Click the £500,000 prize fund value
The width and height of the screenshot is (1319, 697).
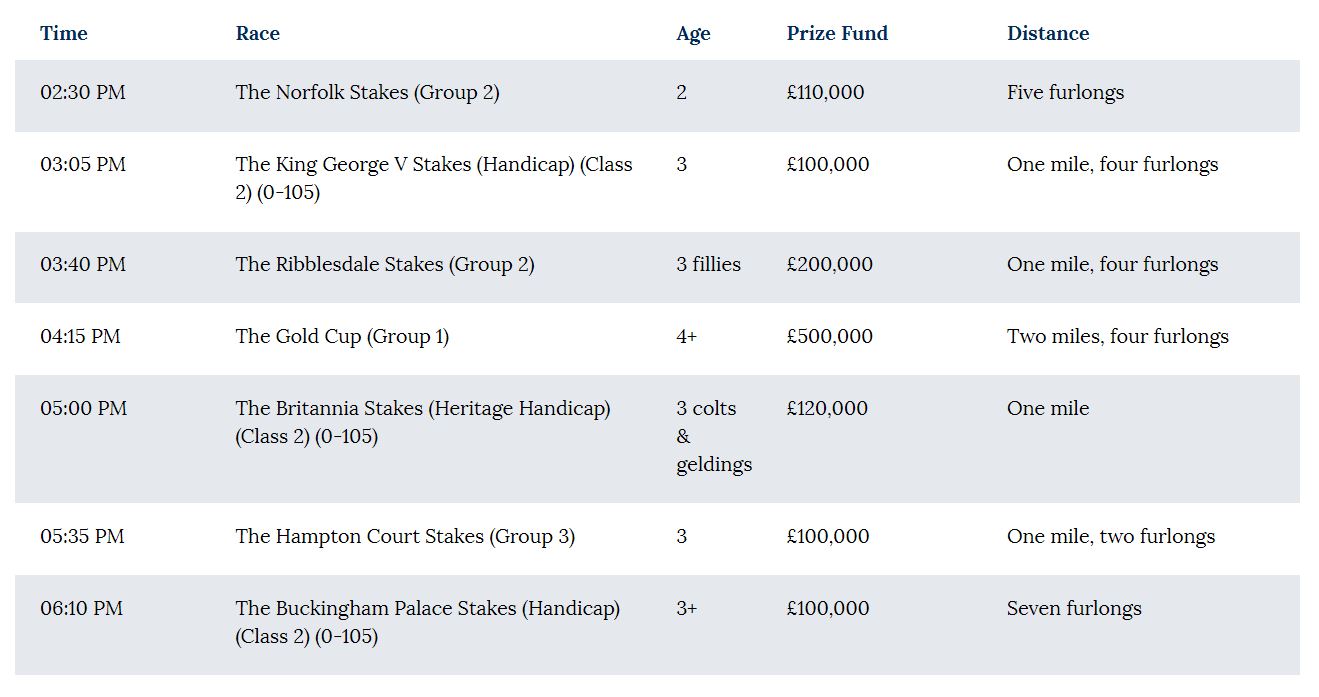point(829,336)
